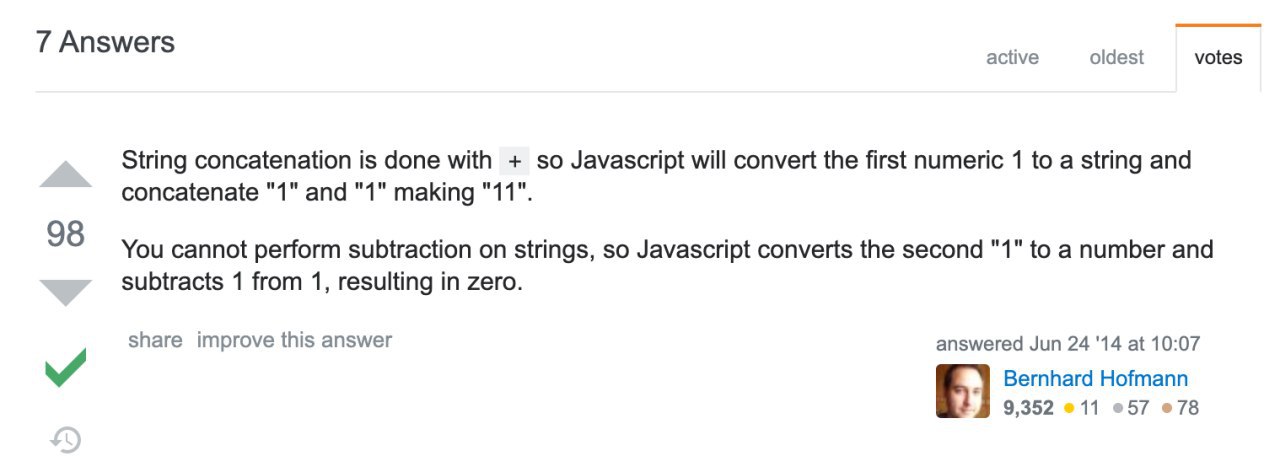Click the paragraph starting 'You cannot perform subtraction'
This screenshot has width=1280, height=472.
667,265
